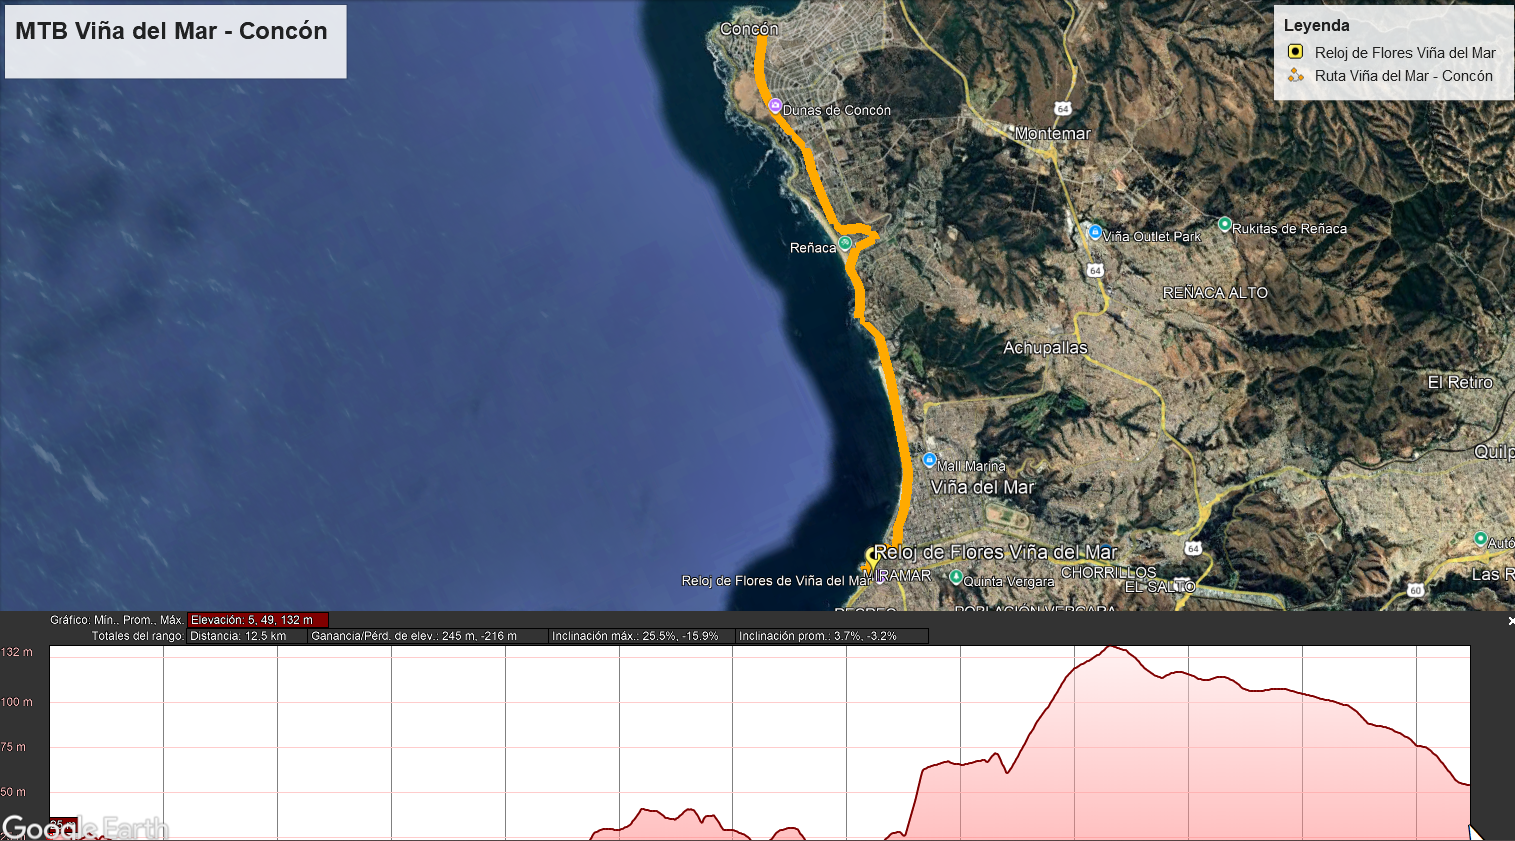Image resolution: width=1515 pixels, height=841 pixels.
Task: Click the Dunas de Concón purple map marker
Action: [x=775, y=105]
